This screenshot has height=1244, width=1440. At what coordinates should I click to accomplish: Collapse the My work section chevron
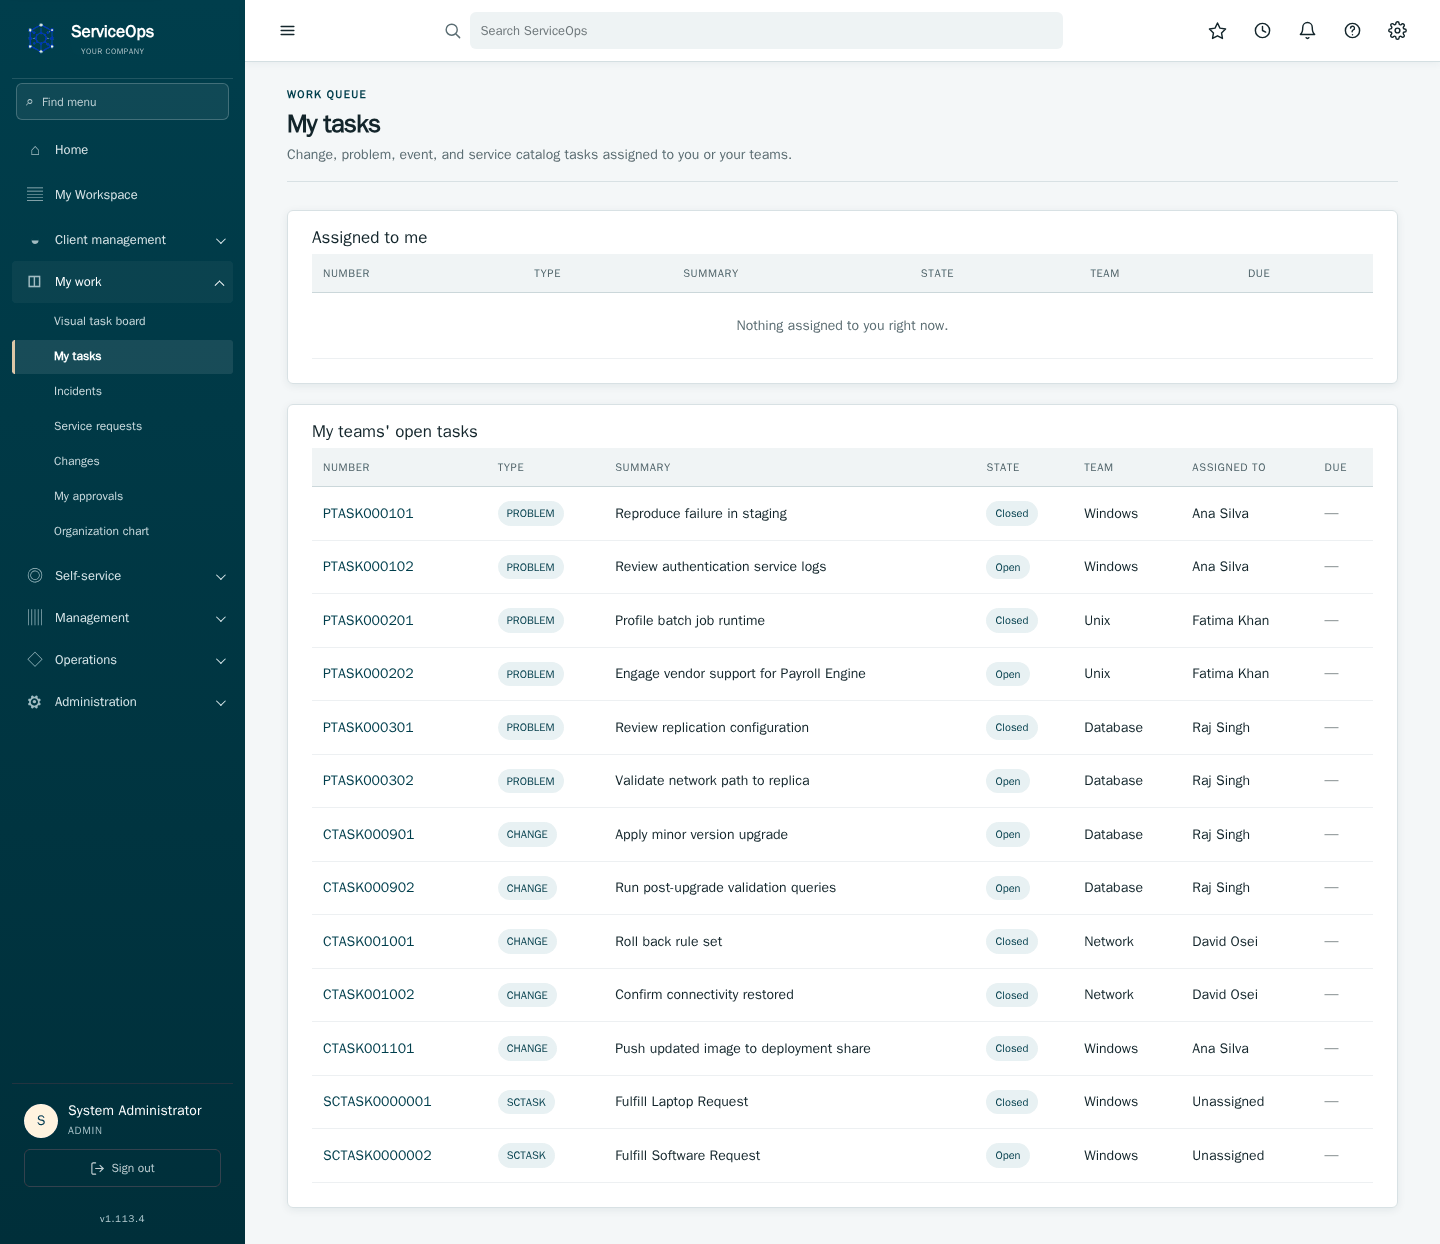220,283
